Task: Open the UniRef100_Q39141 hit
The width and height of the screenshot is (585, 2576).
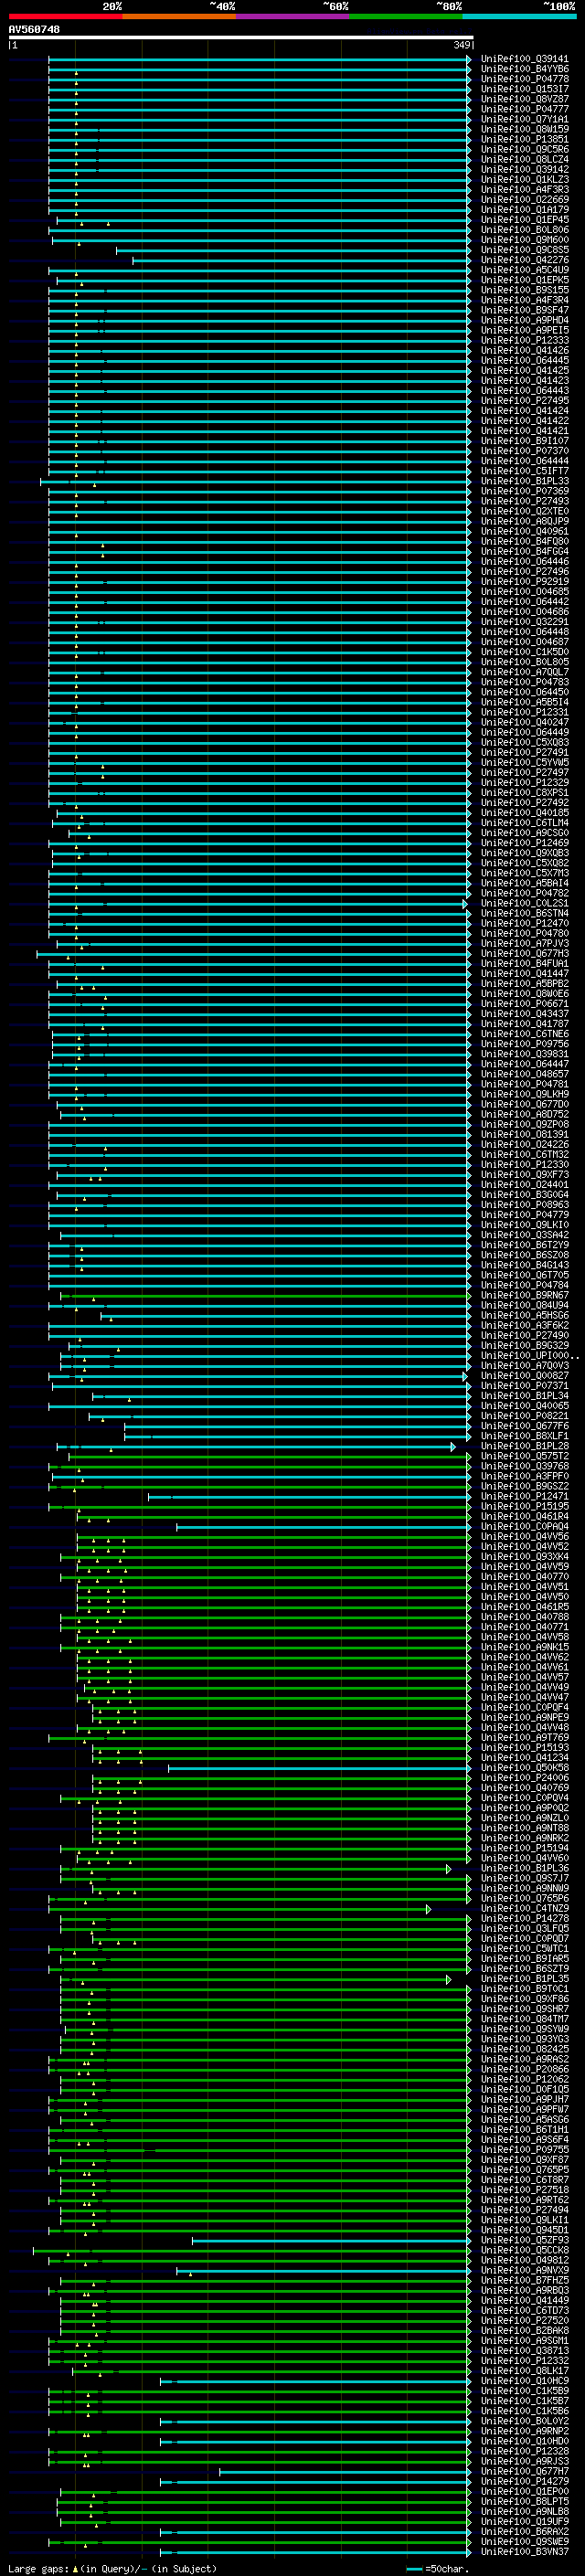Action: click(x=525, y=59)
